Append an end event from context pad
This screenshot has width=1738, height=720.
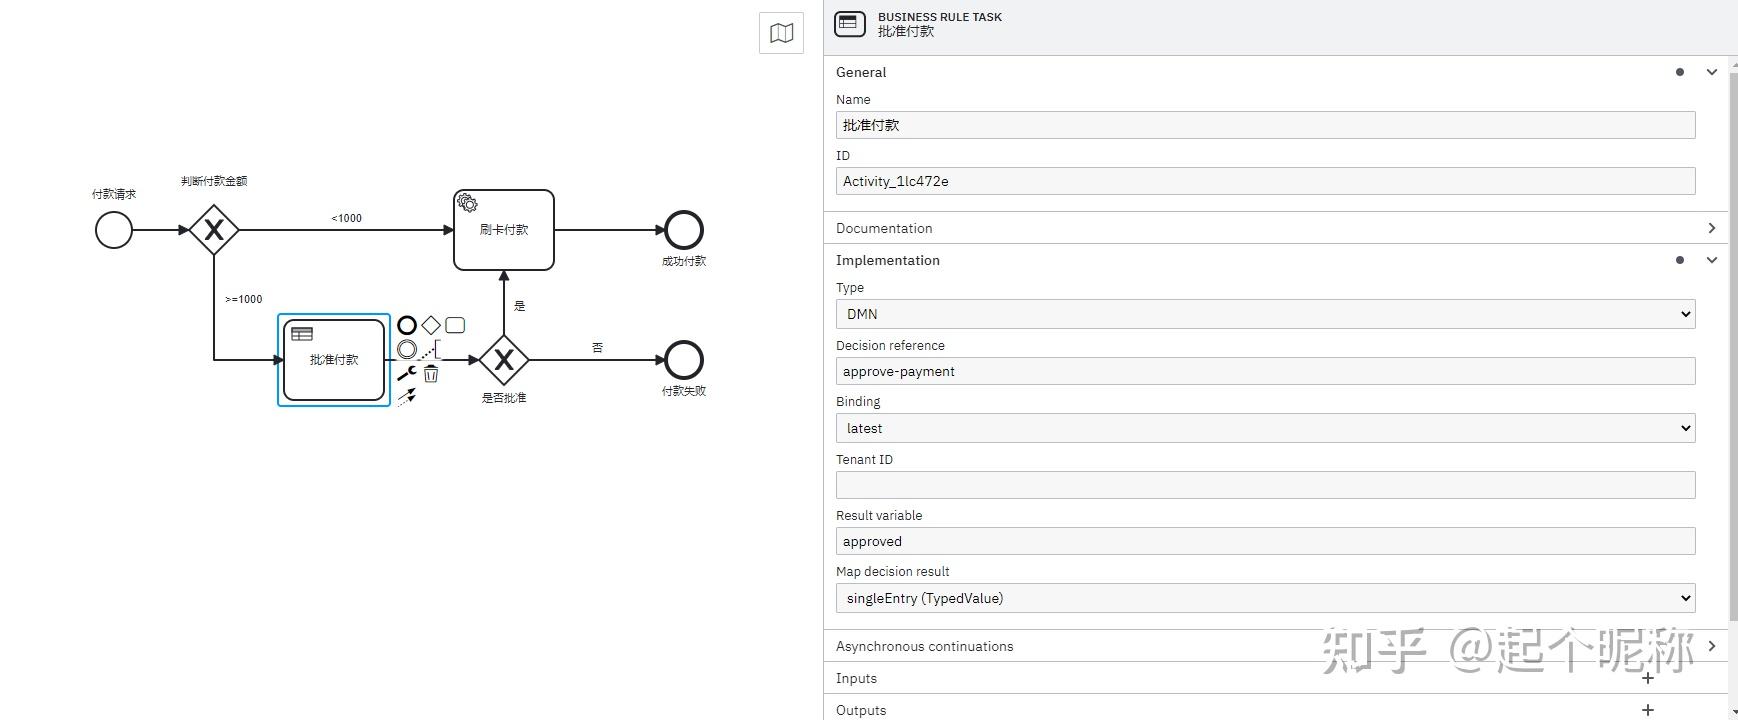(x=407, y=325)
